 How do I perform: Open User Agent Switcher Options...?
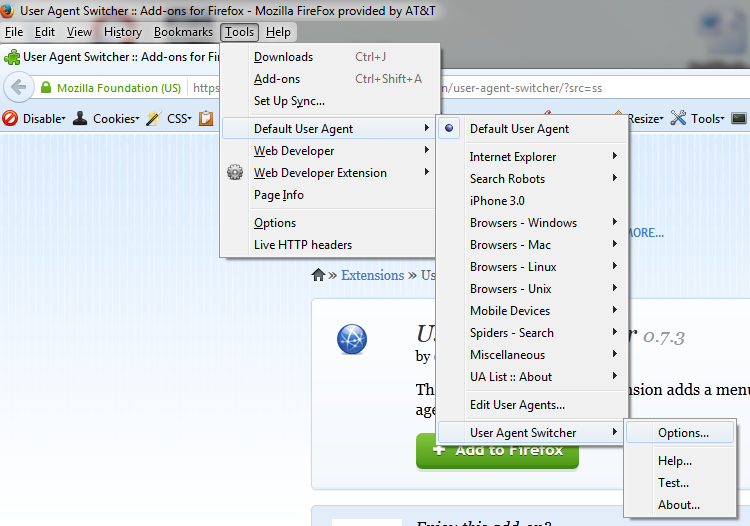click(680, 432)
